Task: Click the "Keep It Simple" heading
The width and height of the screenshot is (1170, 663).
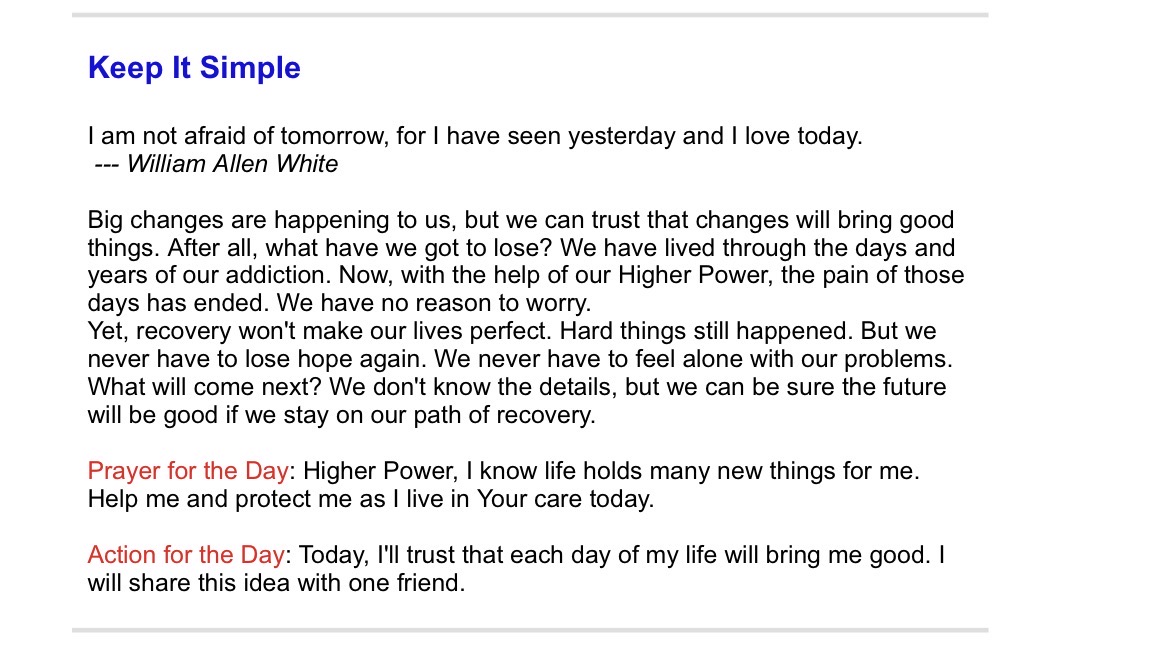Action: point(194,68)
